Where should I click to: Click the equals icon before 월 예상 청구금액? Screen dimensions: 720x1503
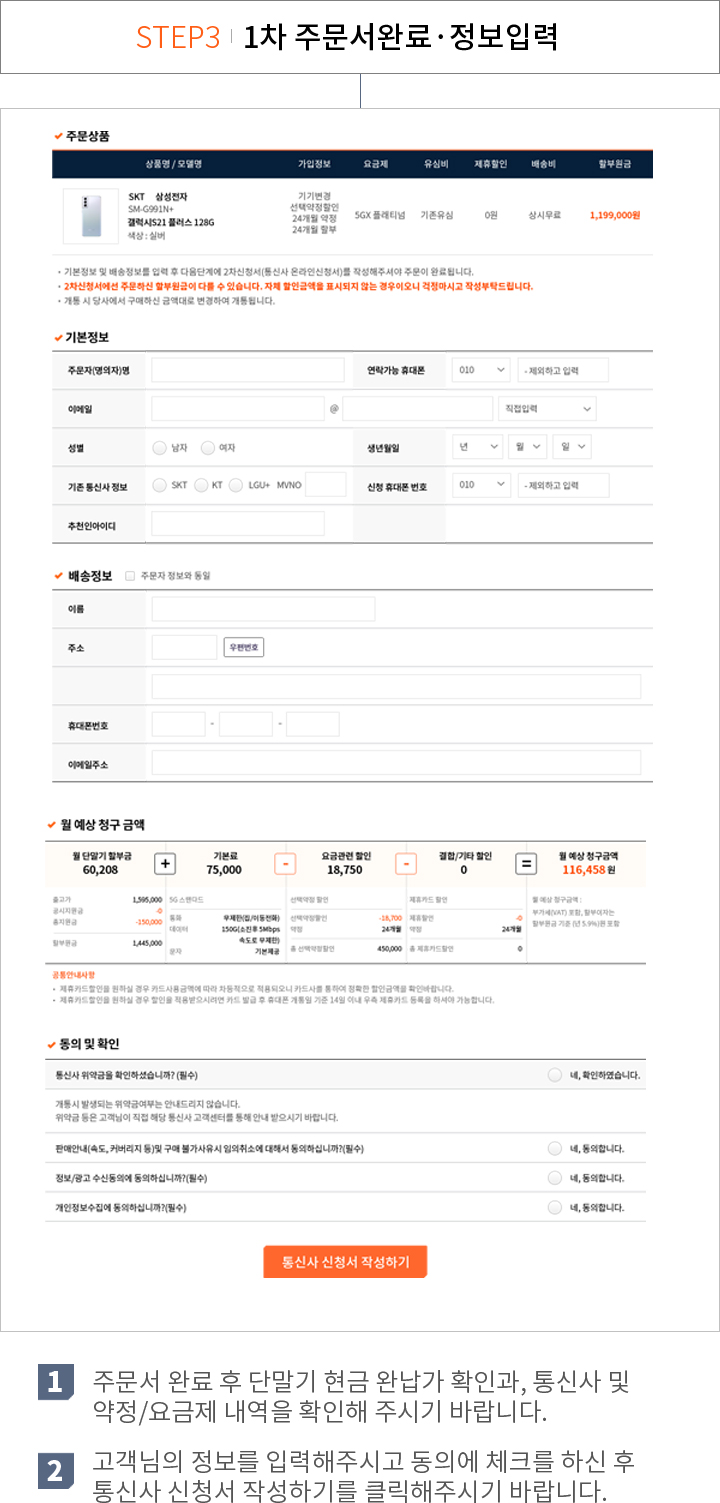click(x=526, y=864)
